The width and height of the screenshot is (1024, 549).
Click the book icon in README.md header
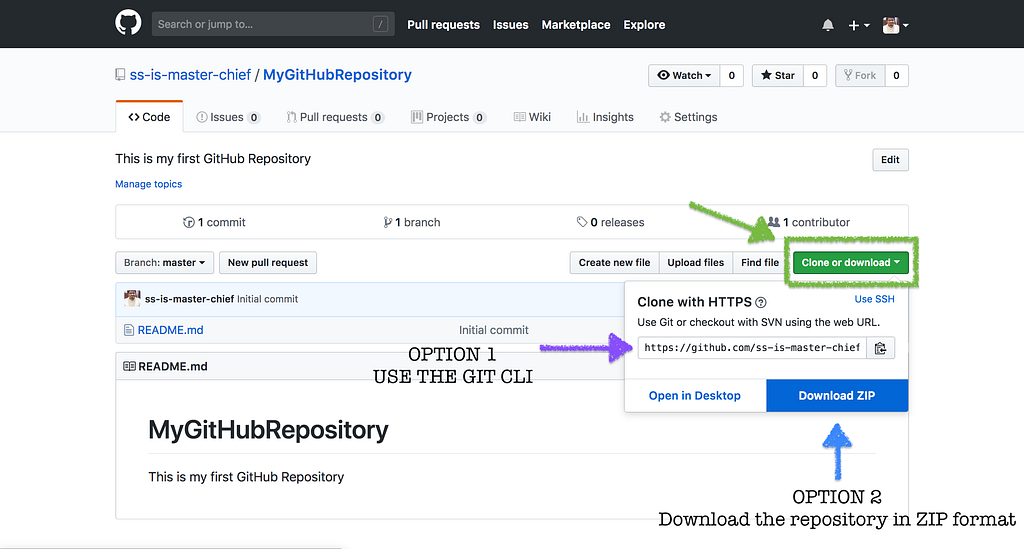point(129,366)
